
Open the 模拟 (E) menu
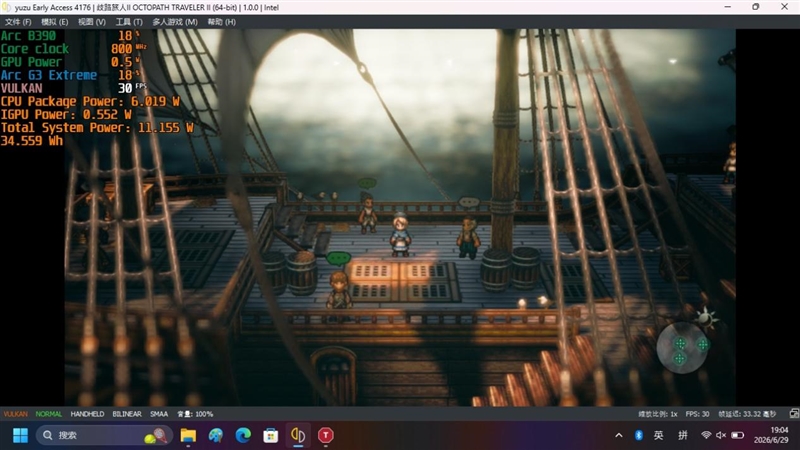point(55,22)
